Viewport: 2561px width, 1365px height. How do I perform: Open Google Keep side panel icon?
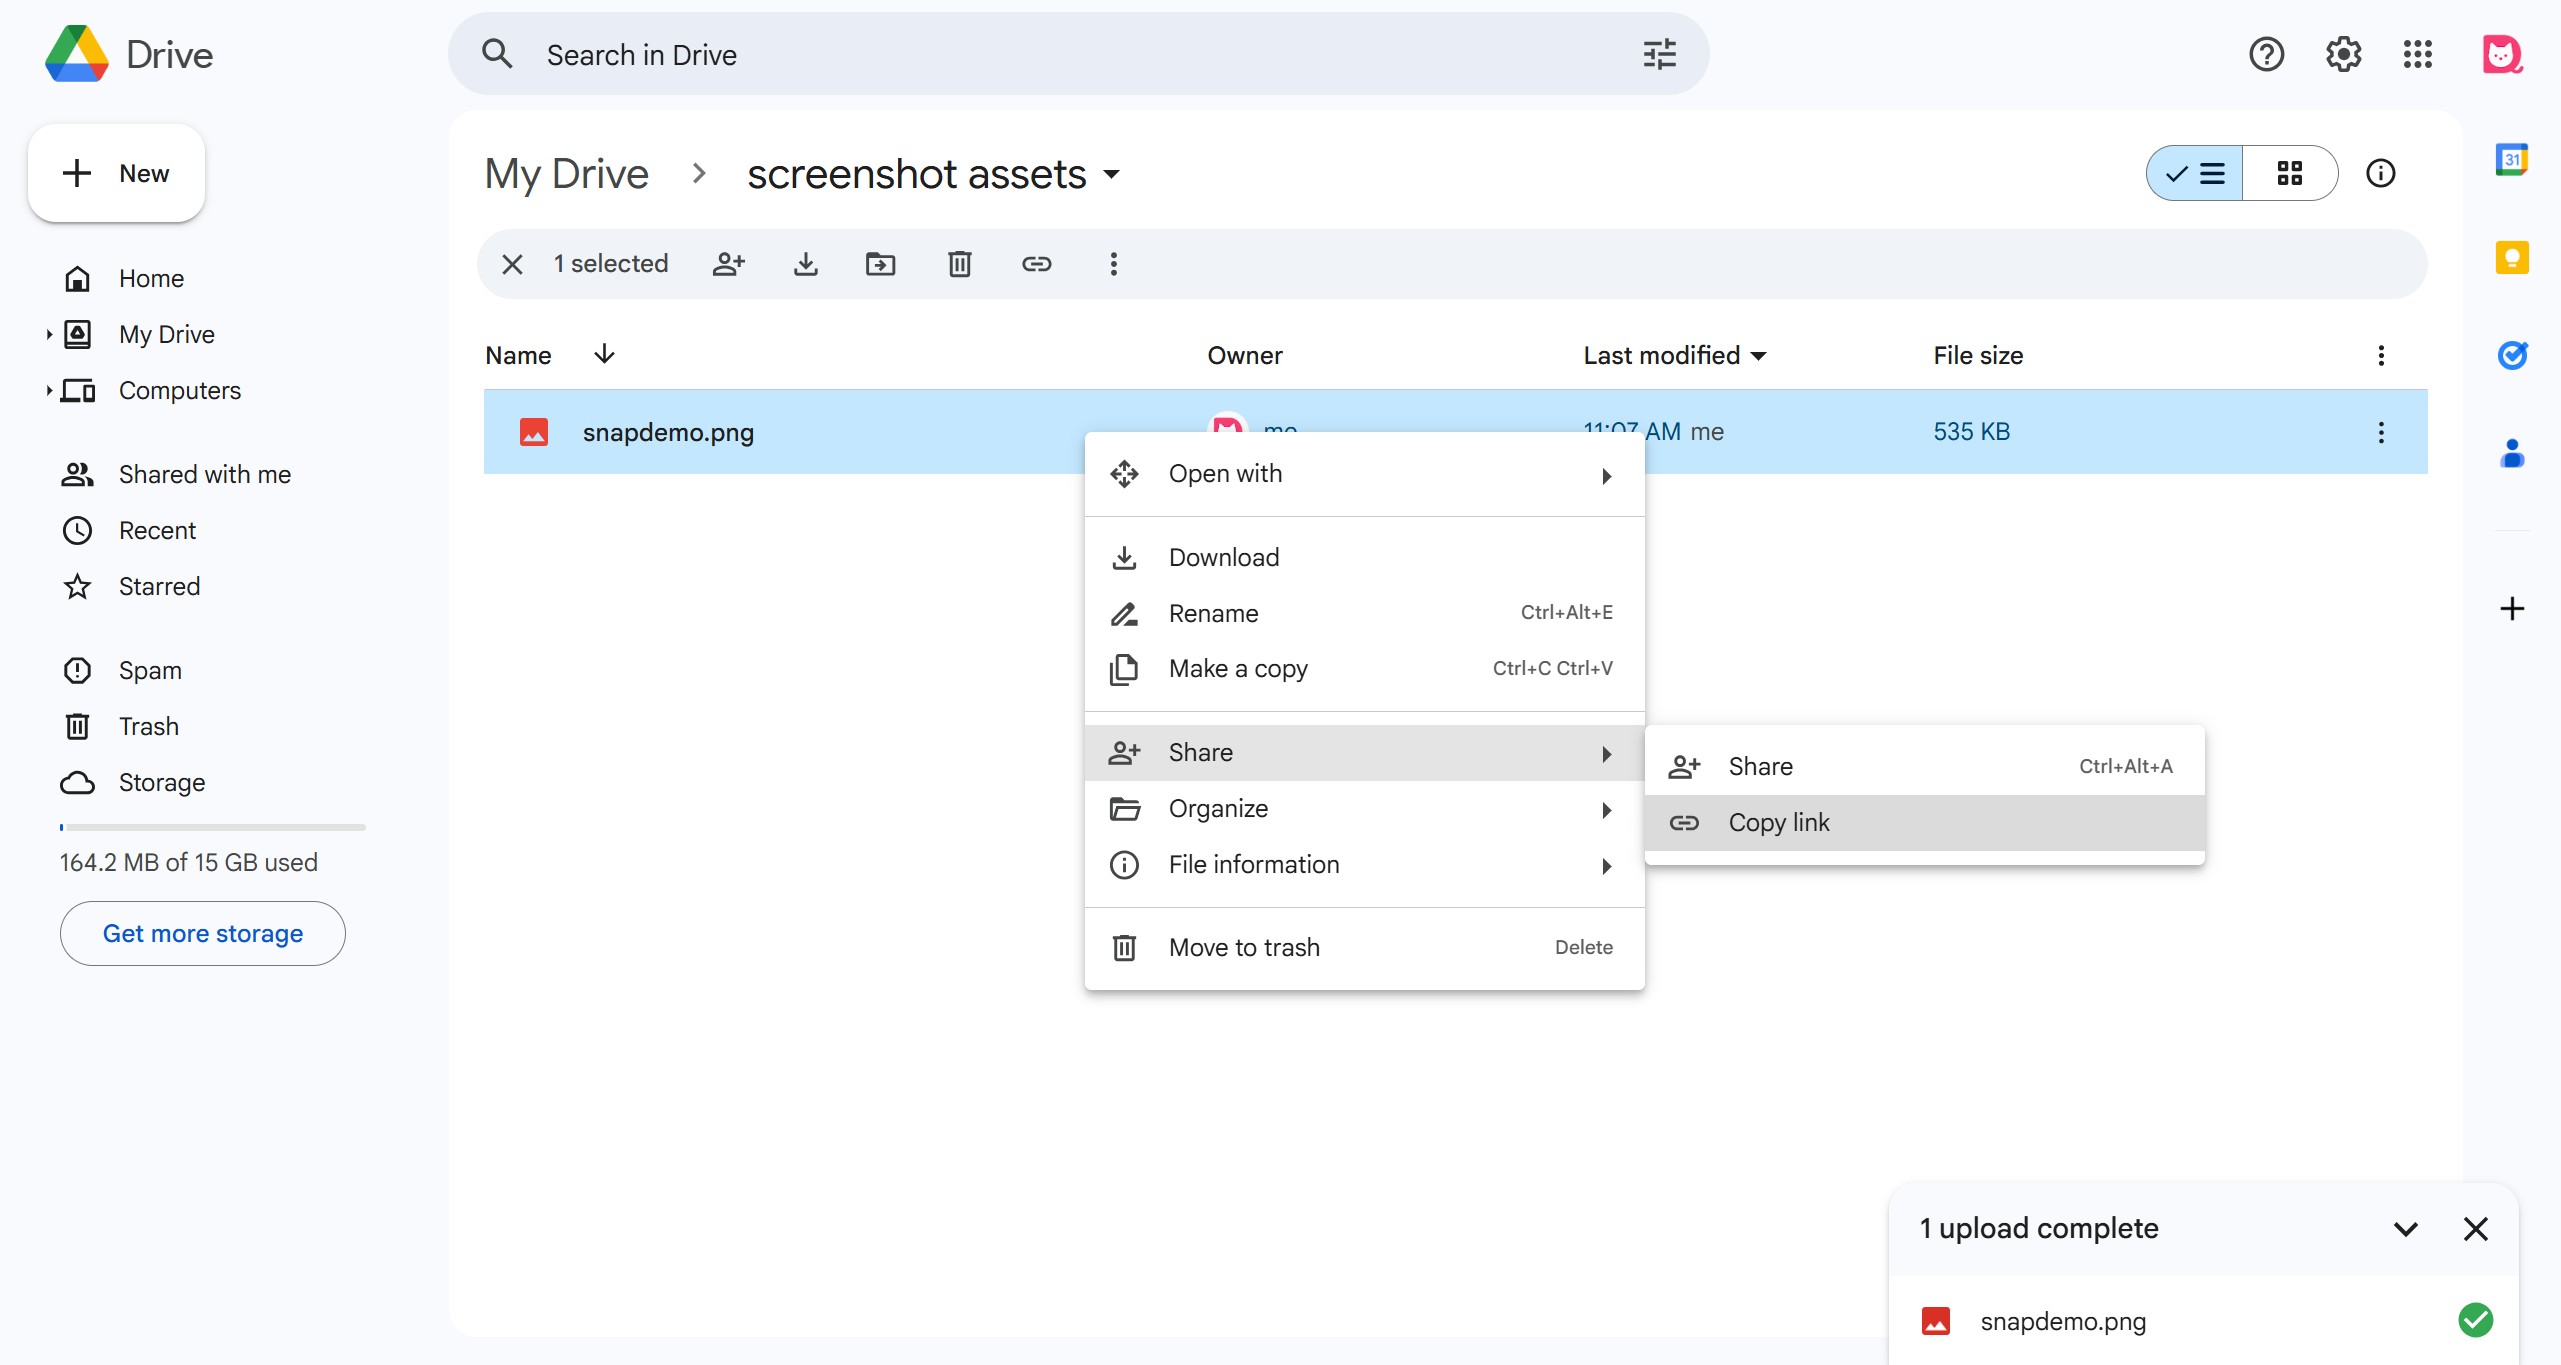[2511, 257]
